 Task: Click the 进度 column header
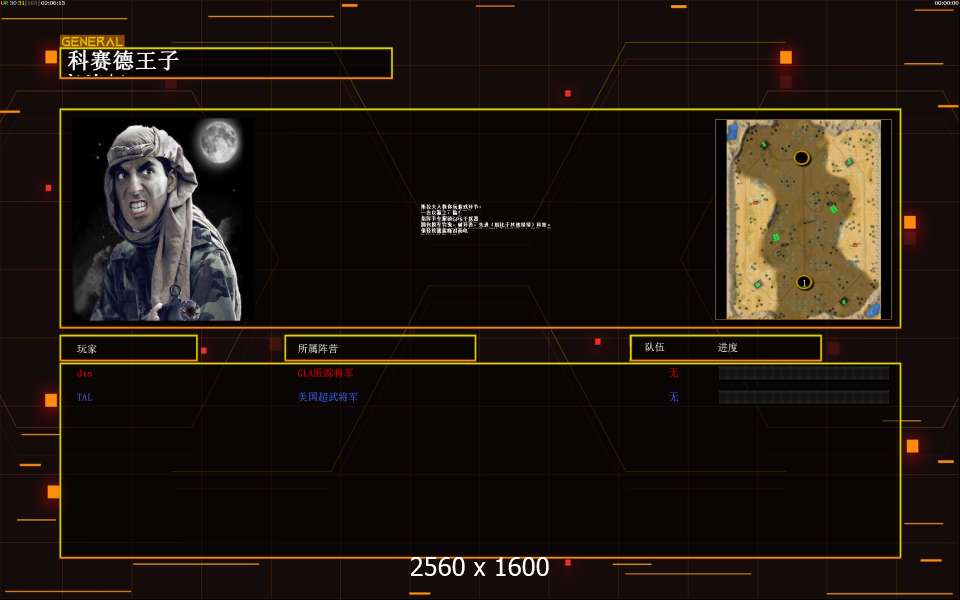[727, 348]
